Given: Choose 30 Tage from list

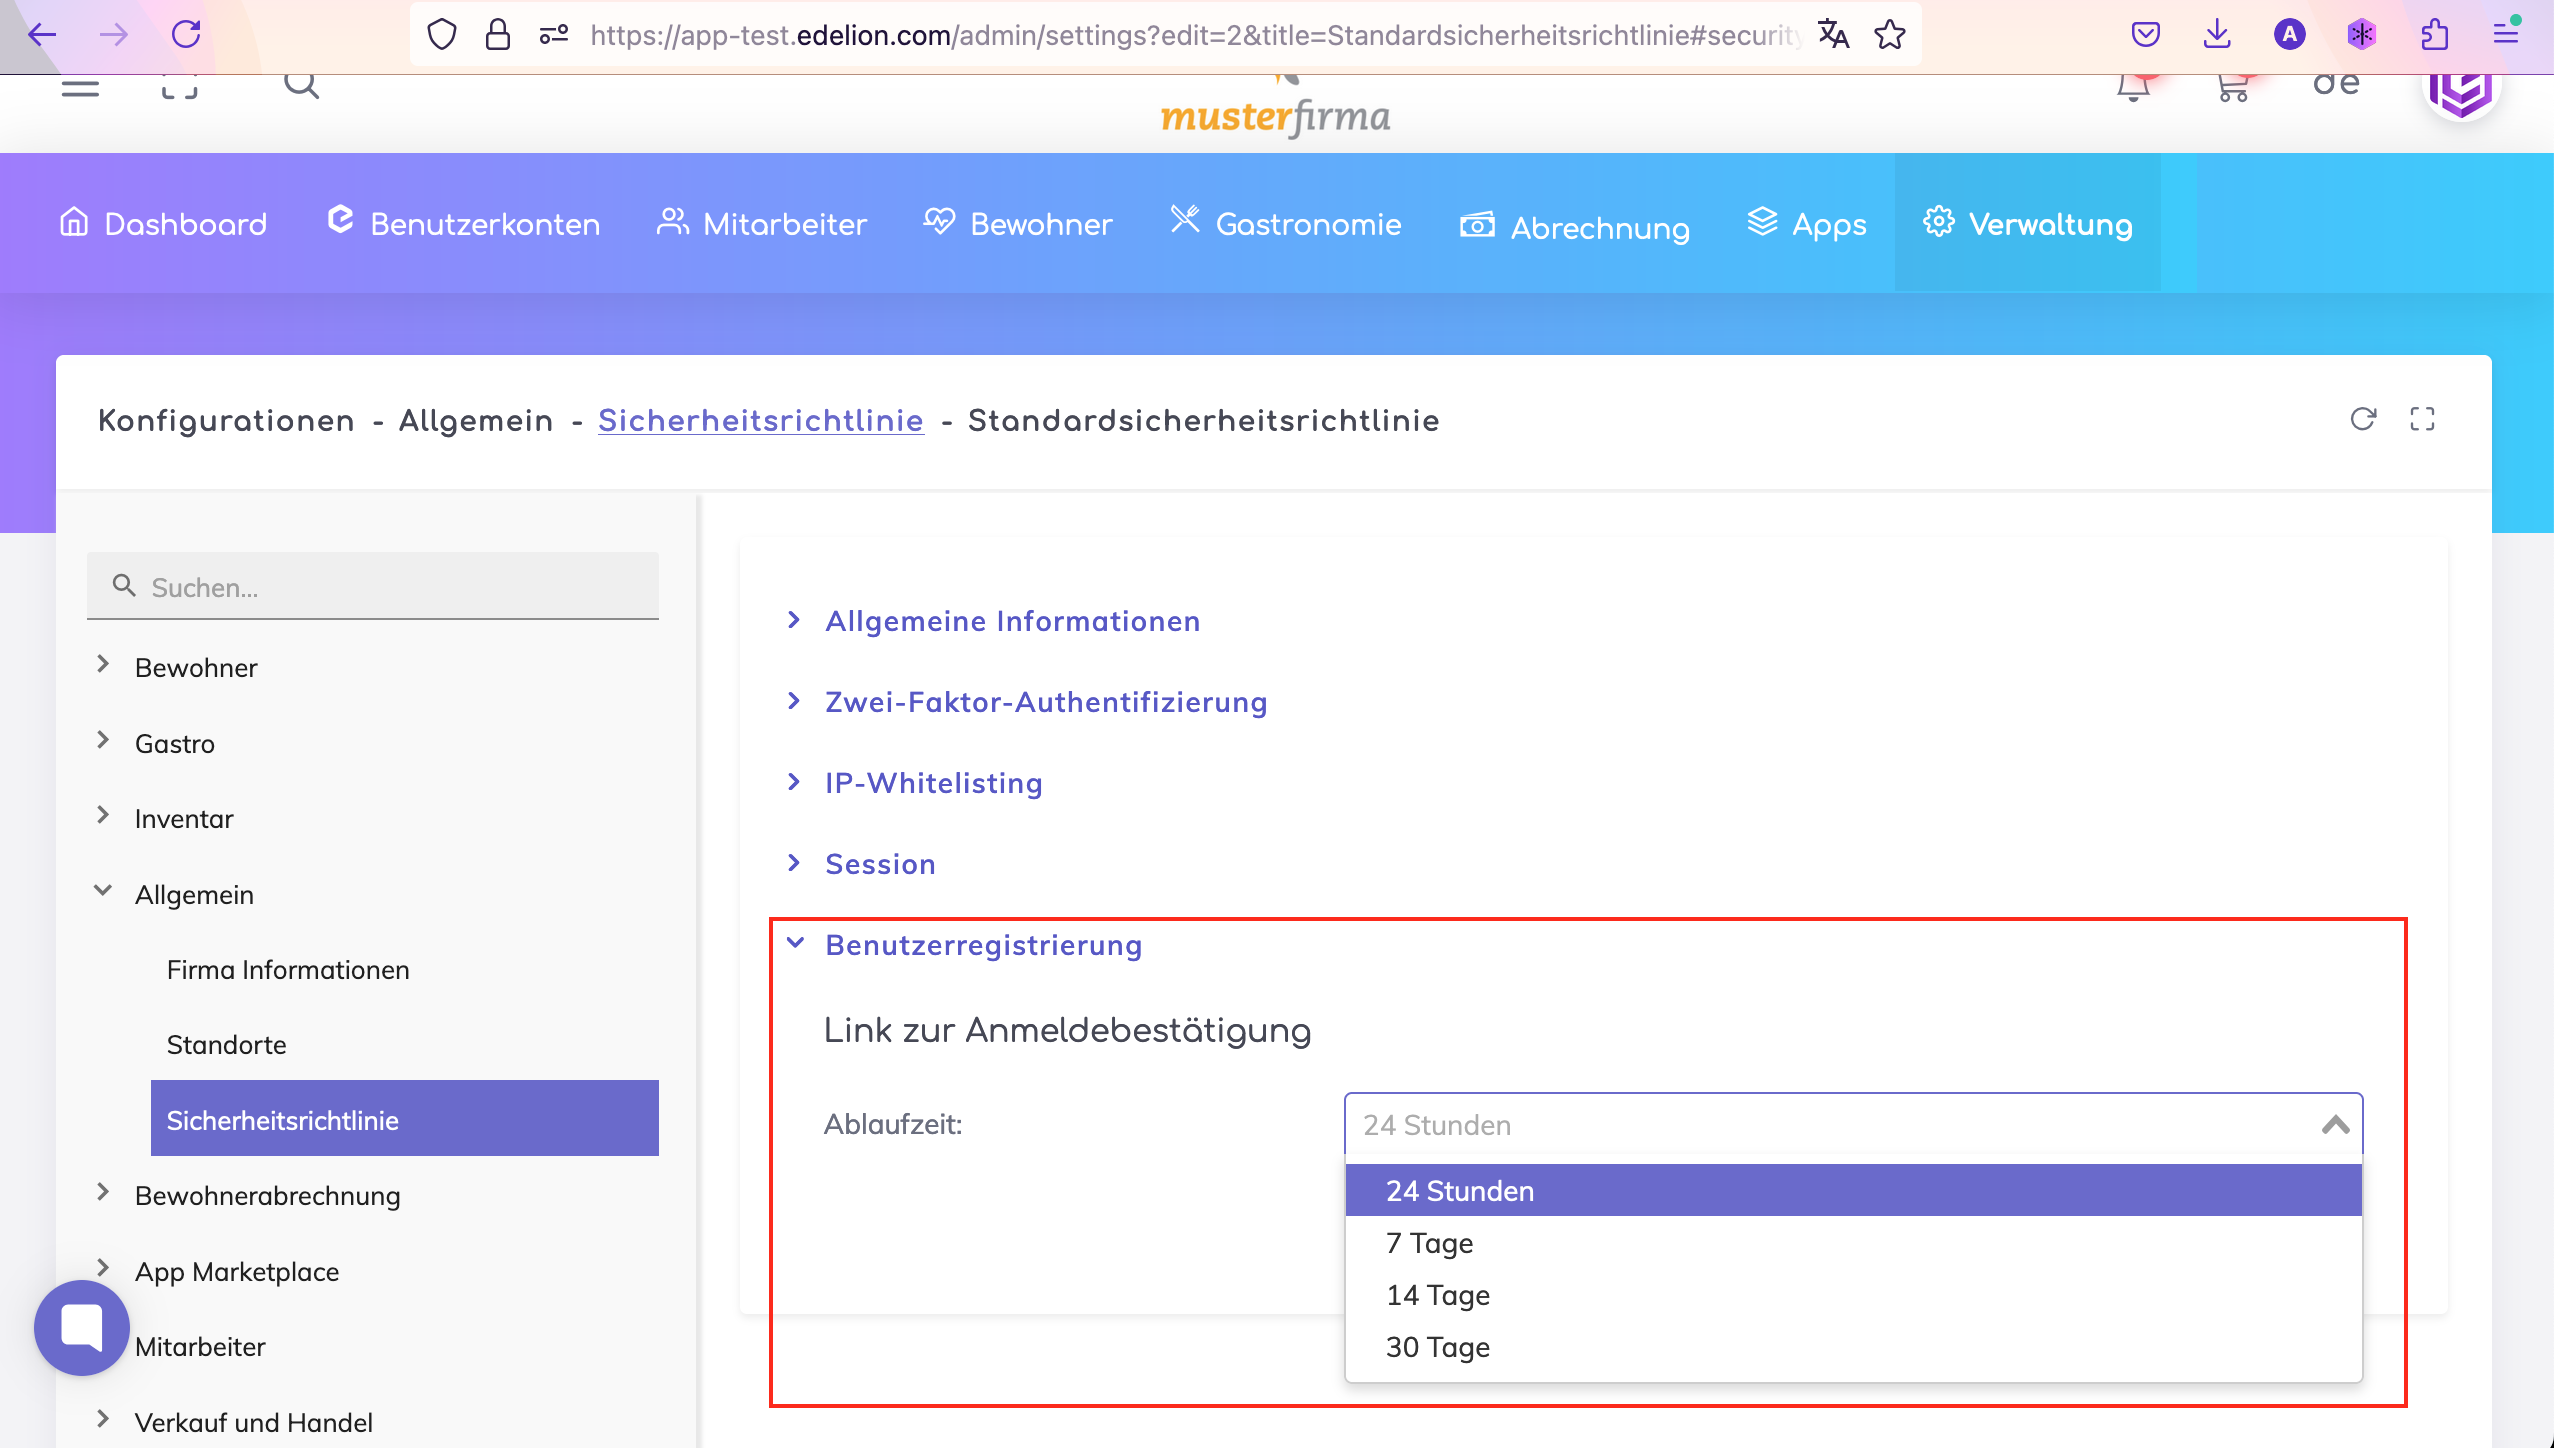Looking at the screenshot, I should 1437,1347.
